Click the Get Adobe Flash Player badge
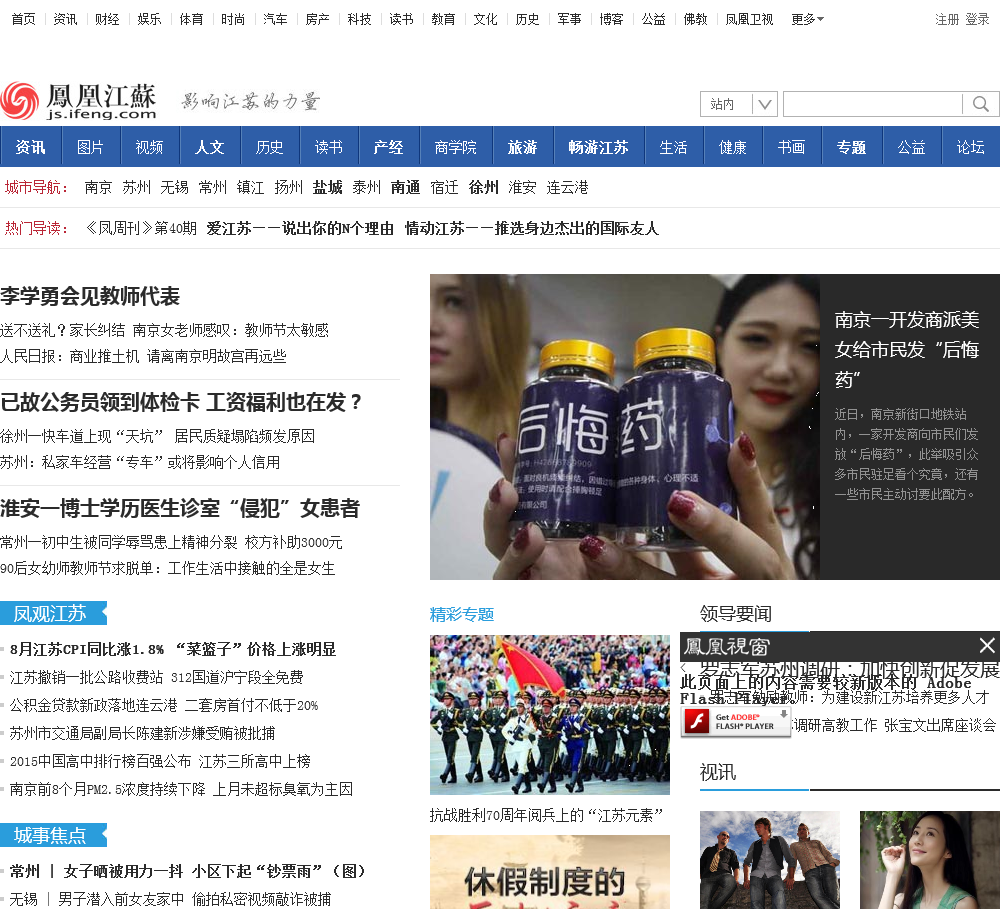The image size is (1000, 909). click(x=736, y=721)
